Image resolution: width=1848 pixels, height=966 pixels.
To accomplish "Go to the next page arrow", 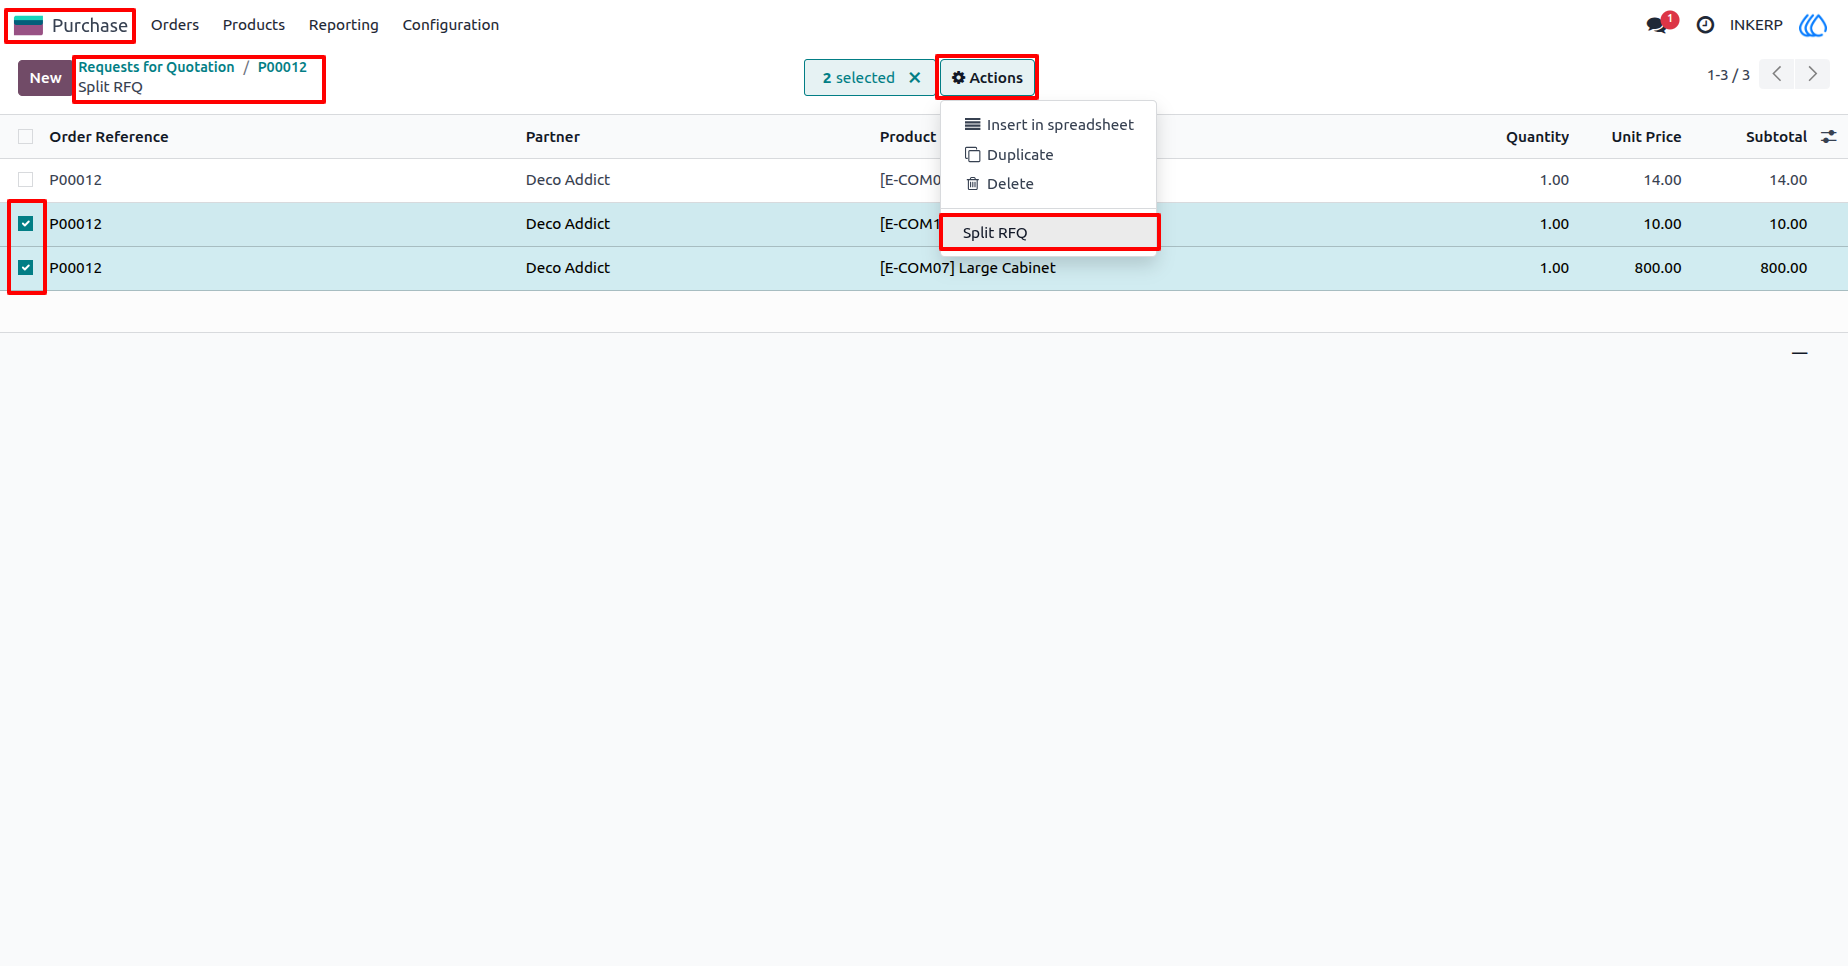I will click(x=1812, y=74).
